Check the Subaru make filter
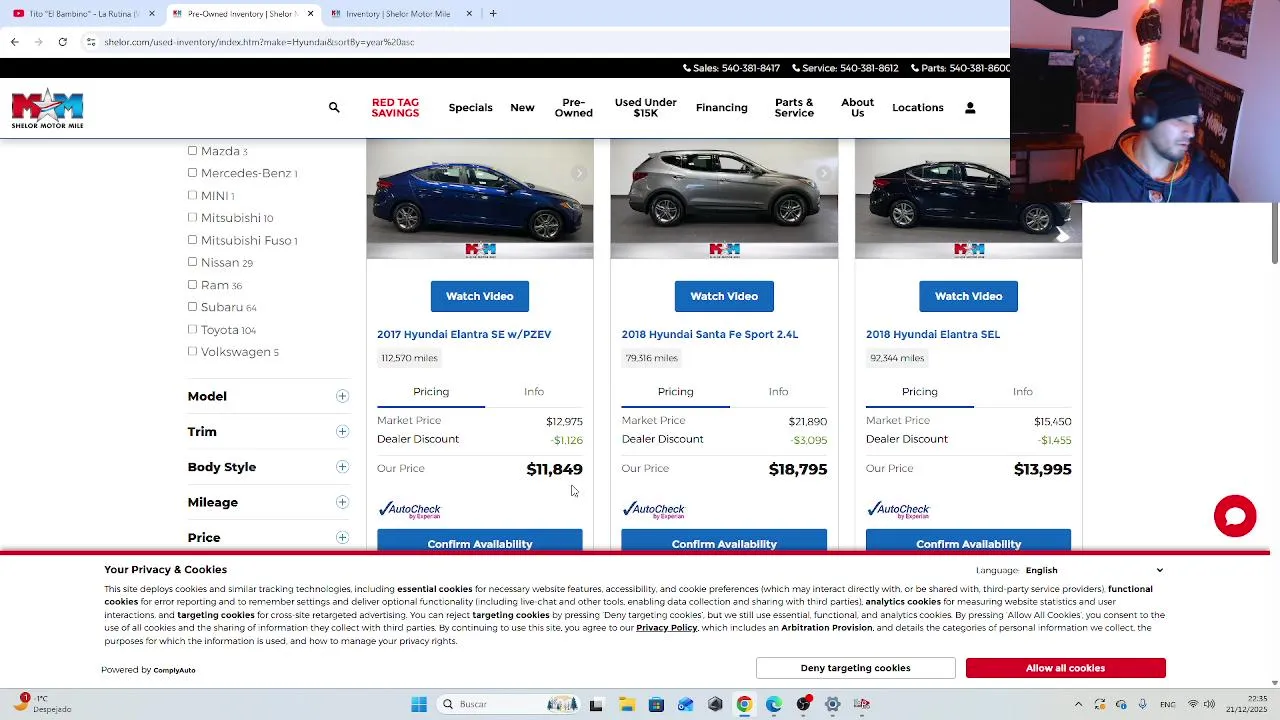This screenshot has height=720, width=1280. tap(192, 307)
